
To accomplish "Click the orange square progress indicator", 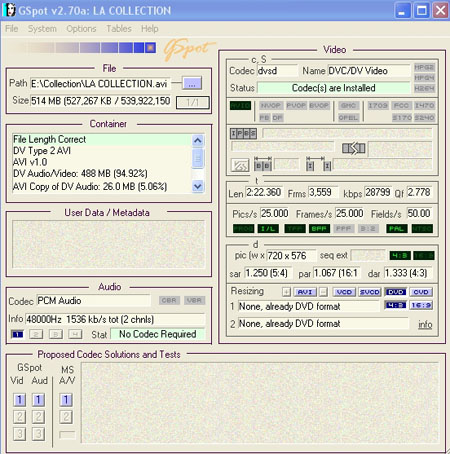I will [150, 48].
